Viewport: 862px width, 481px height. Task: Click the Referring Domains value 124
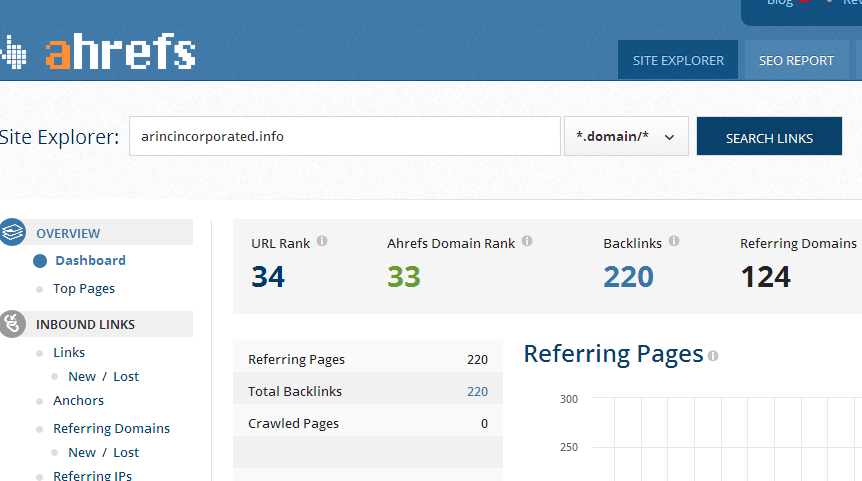pyautogui.click(x=765, y=277)
